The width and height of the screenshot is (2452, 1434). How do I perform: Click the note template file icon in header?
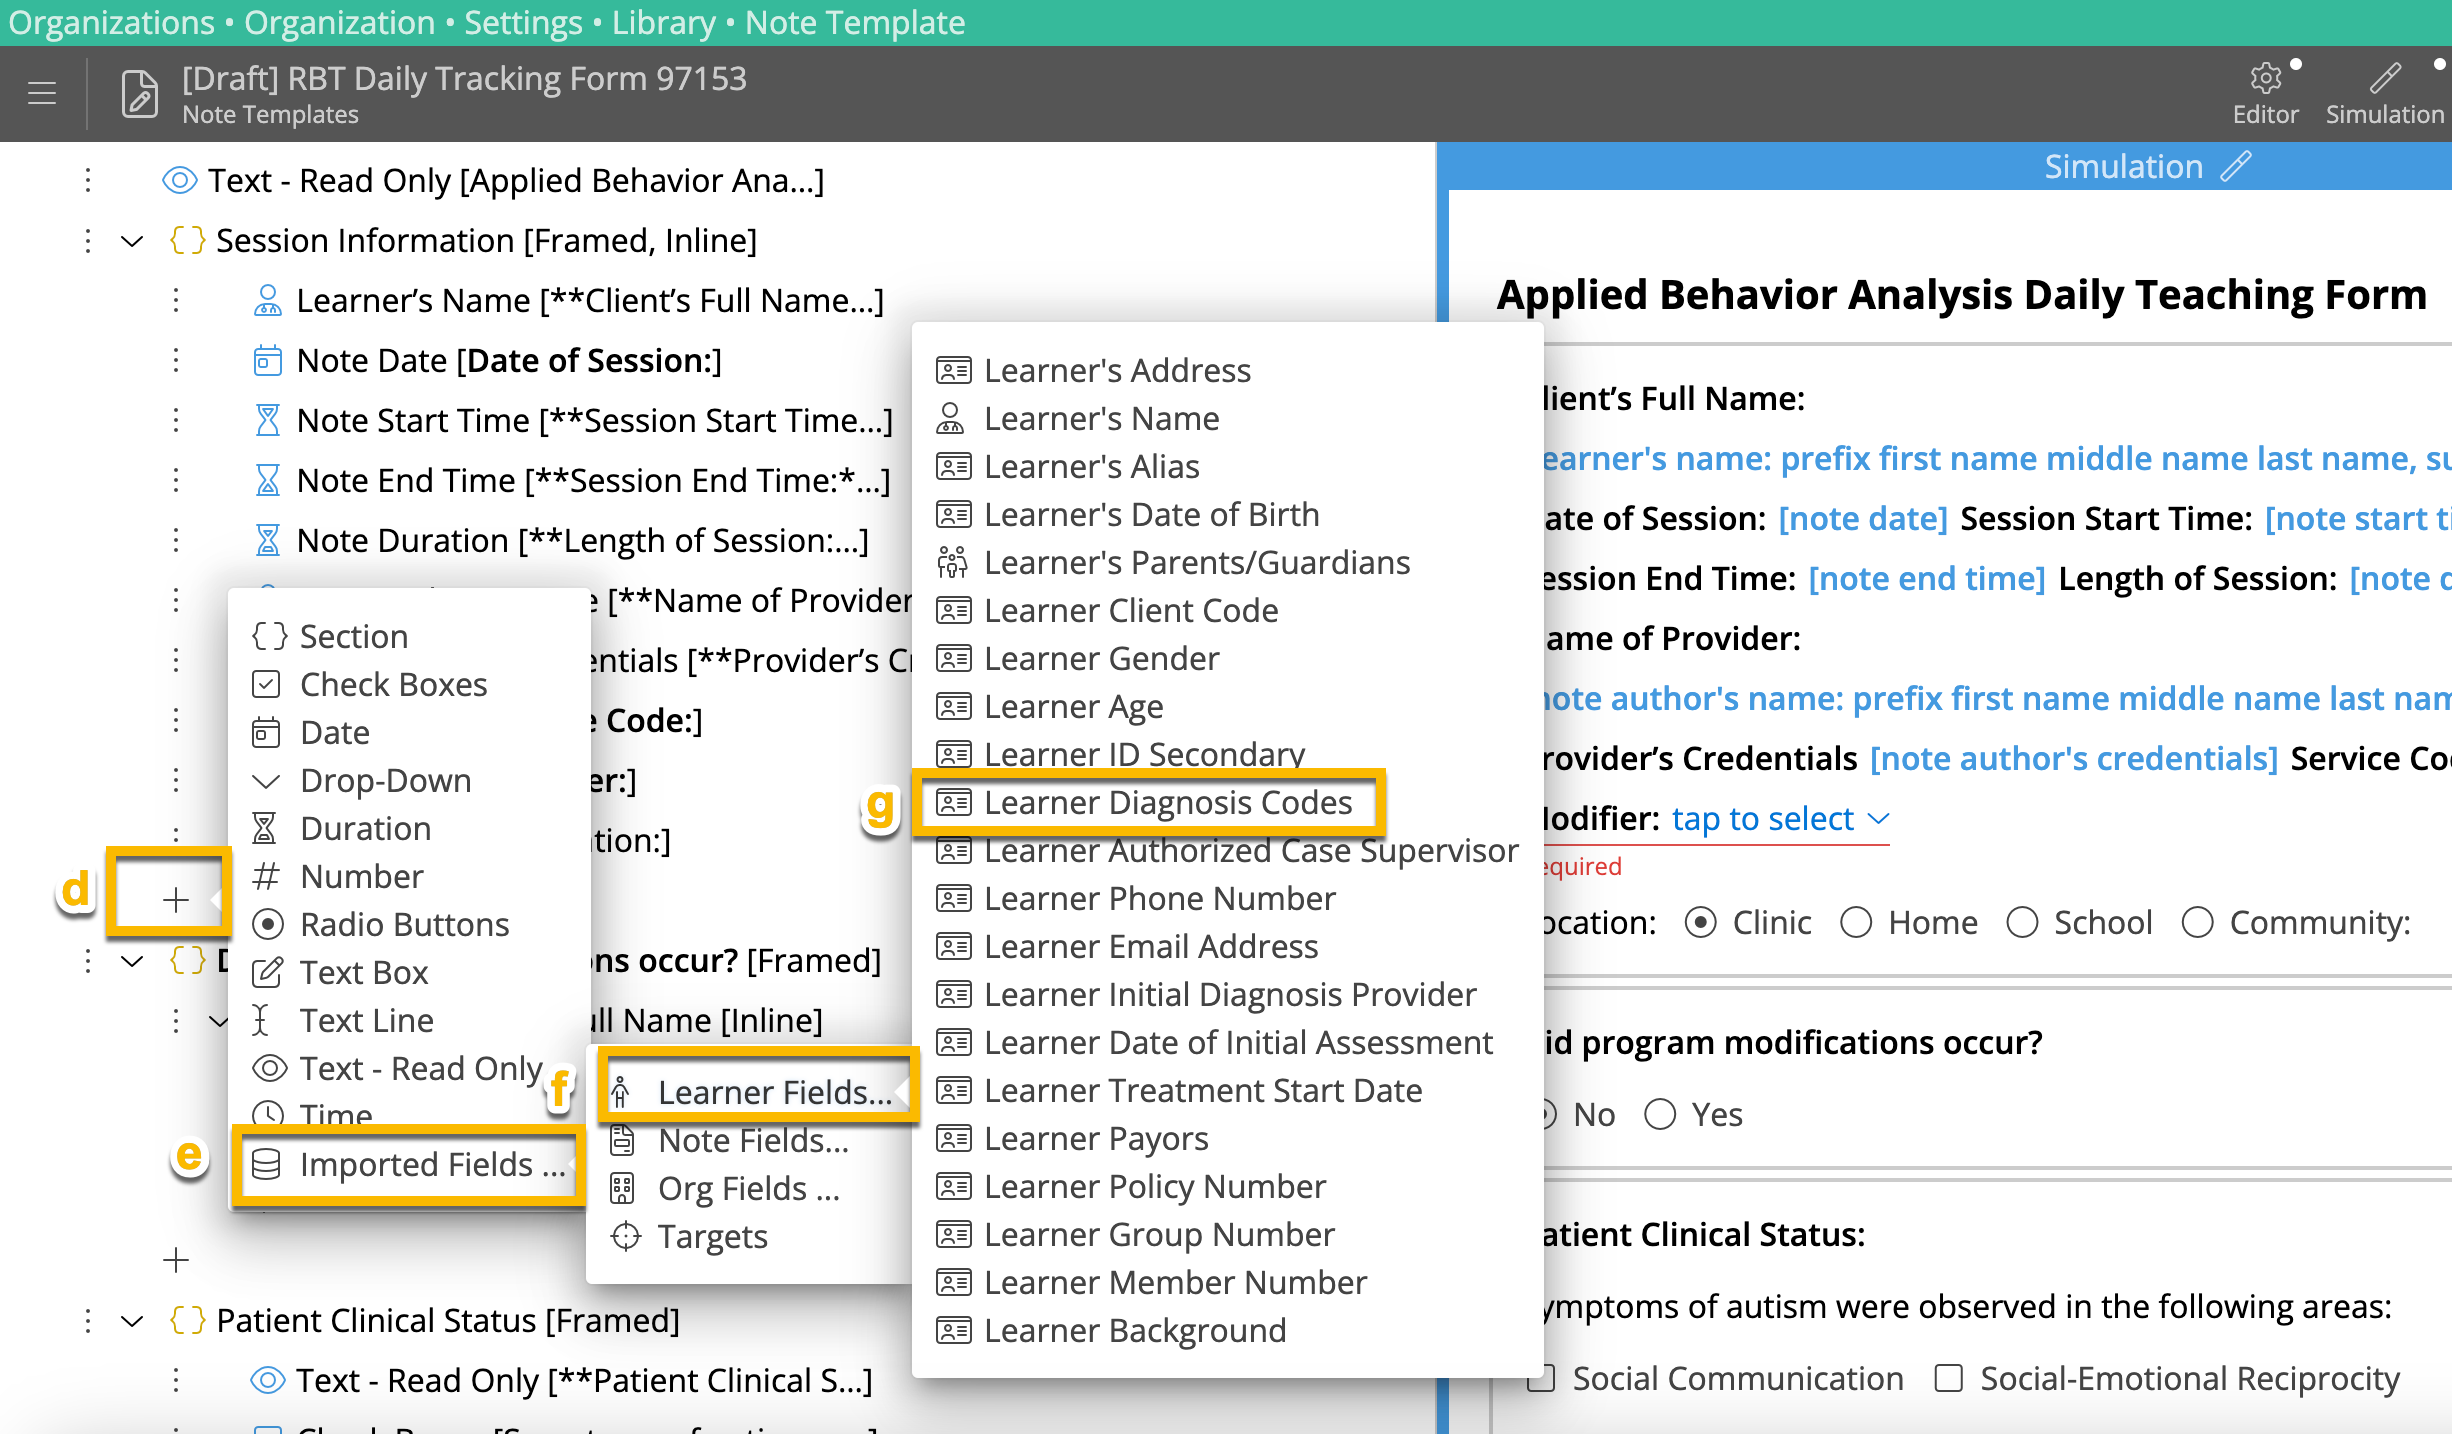click(x=138, y=93)
